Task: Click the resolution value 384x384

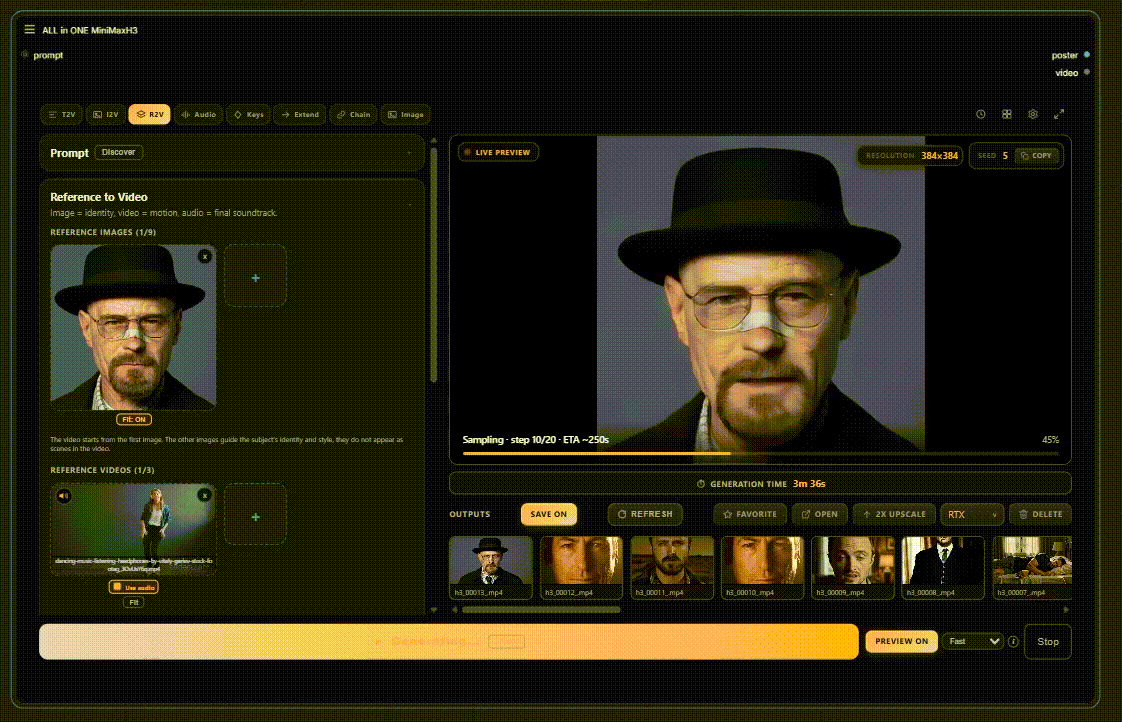Action: [940, 156]
